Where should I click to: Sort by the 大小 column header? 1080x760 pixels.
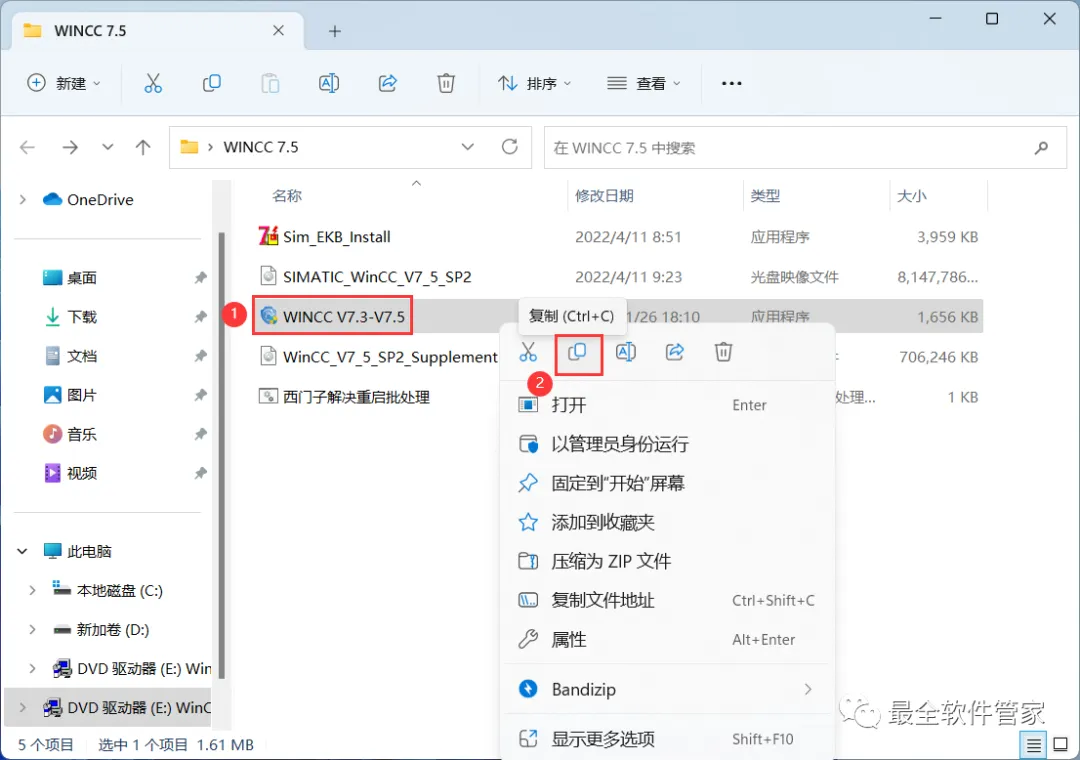pos(911,196)
